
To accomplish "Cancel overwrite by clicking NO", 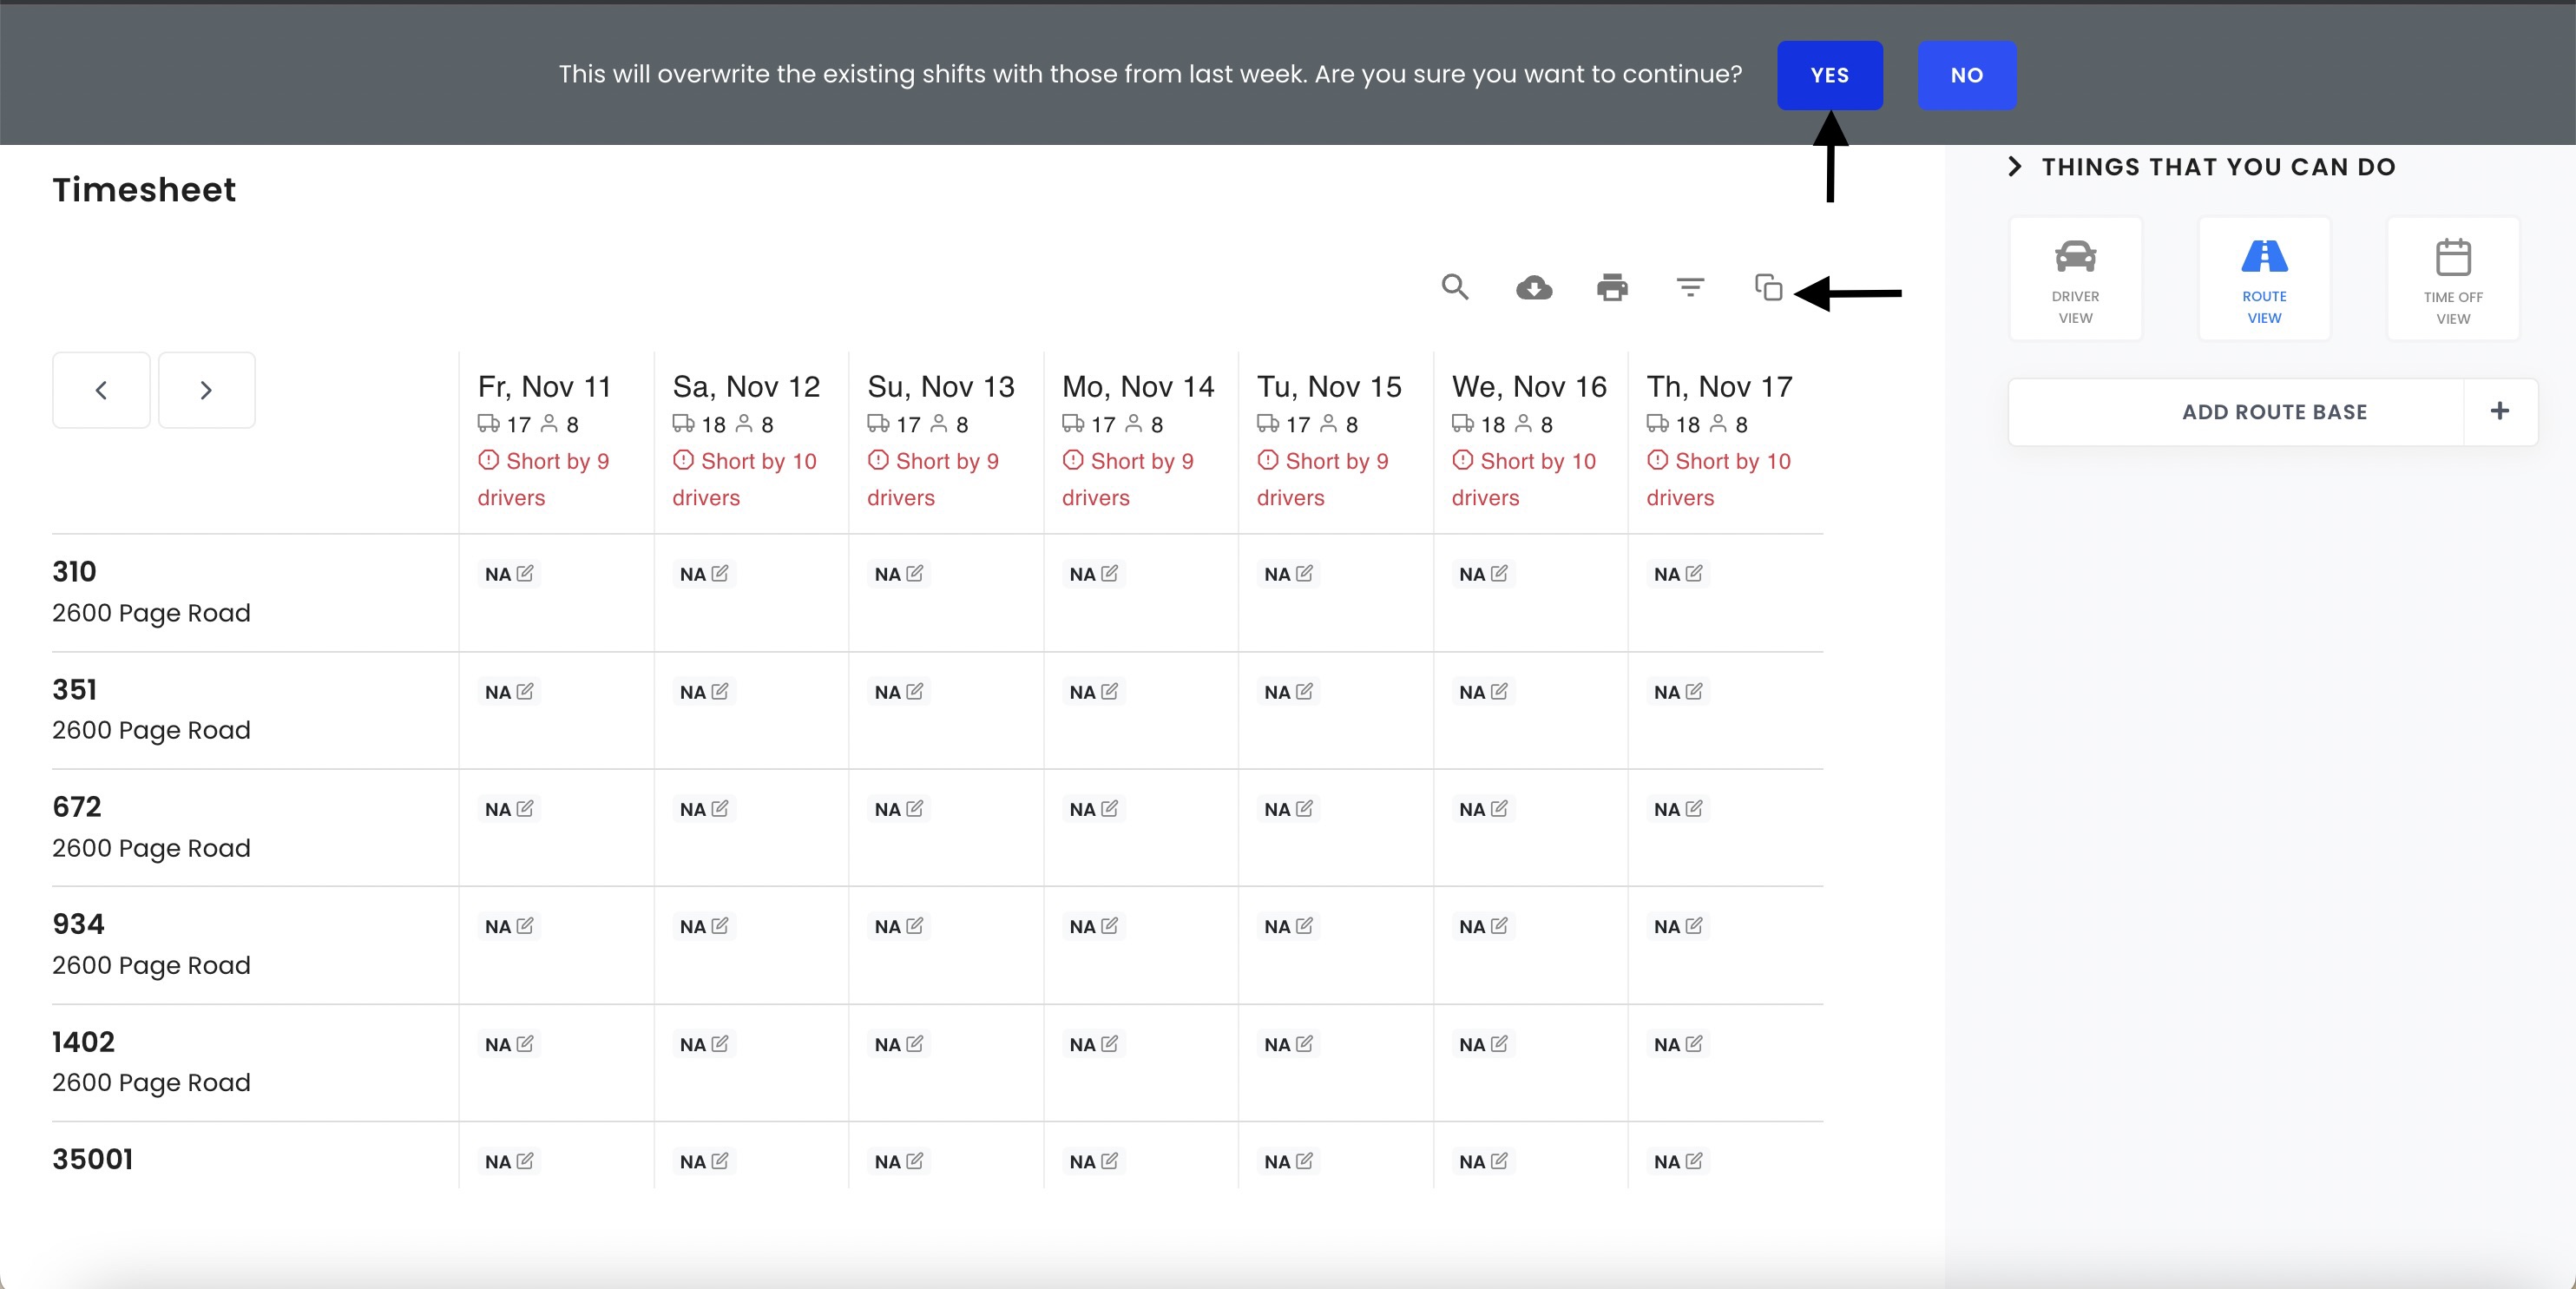I will pyautogui.click(x=1966, y=75).
